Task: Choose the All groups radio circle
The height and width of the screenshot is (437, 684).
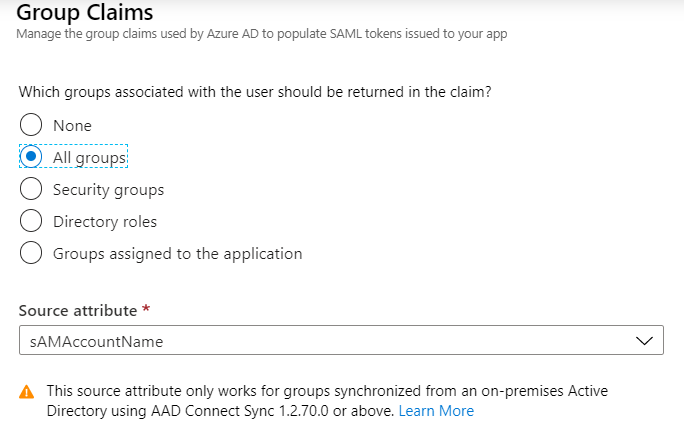Action: coord(31,158)
